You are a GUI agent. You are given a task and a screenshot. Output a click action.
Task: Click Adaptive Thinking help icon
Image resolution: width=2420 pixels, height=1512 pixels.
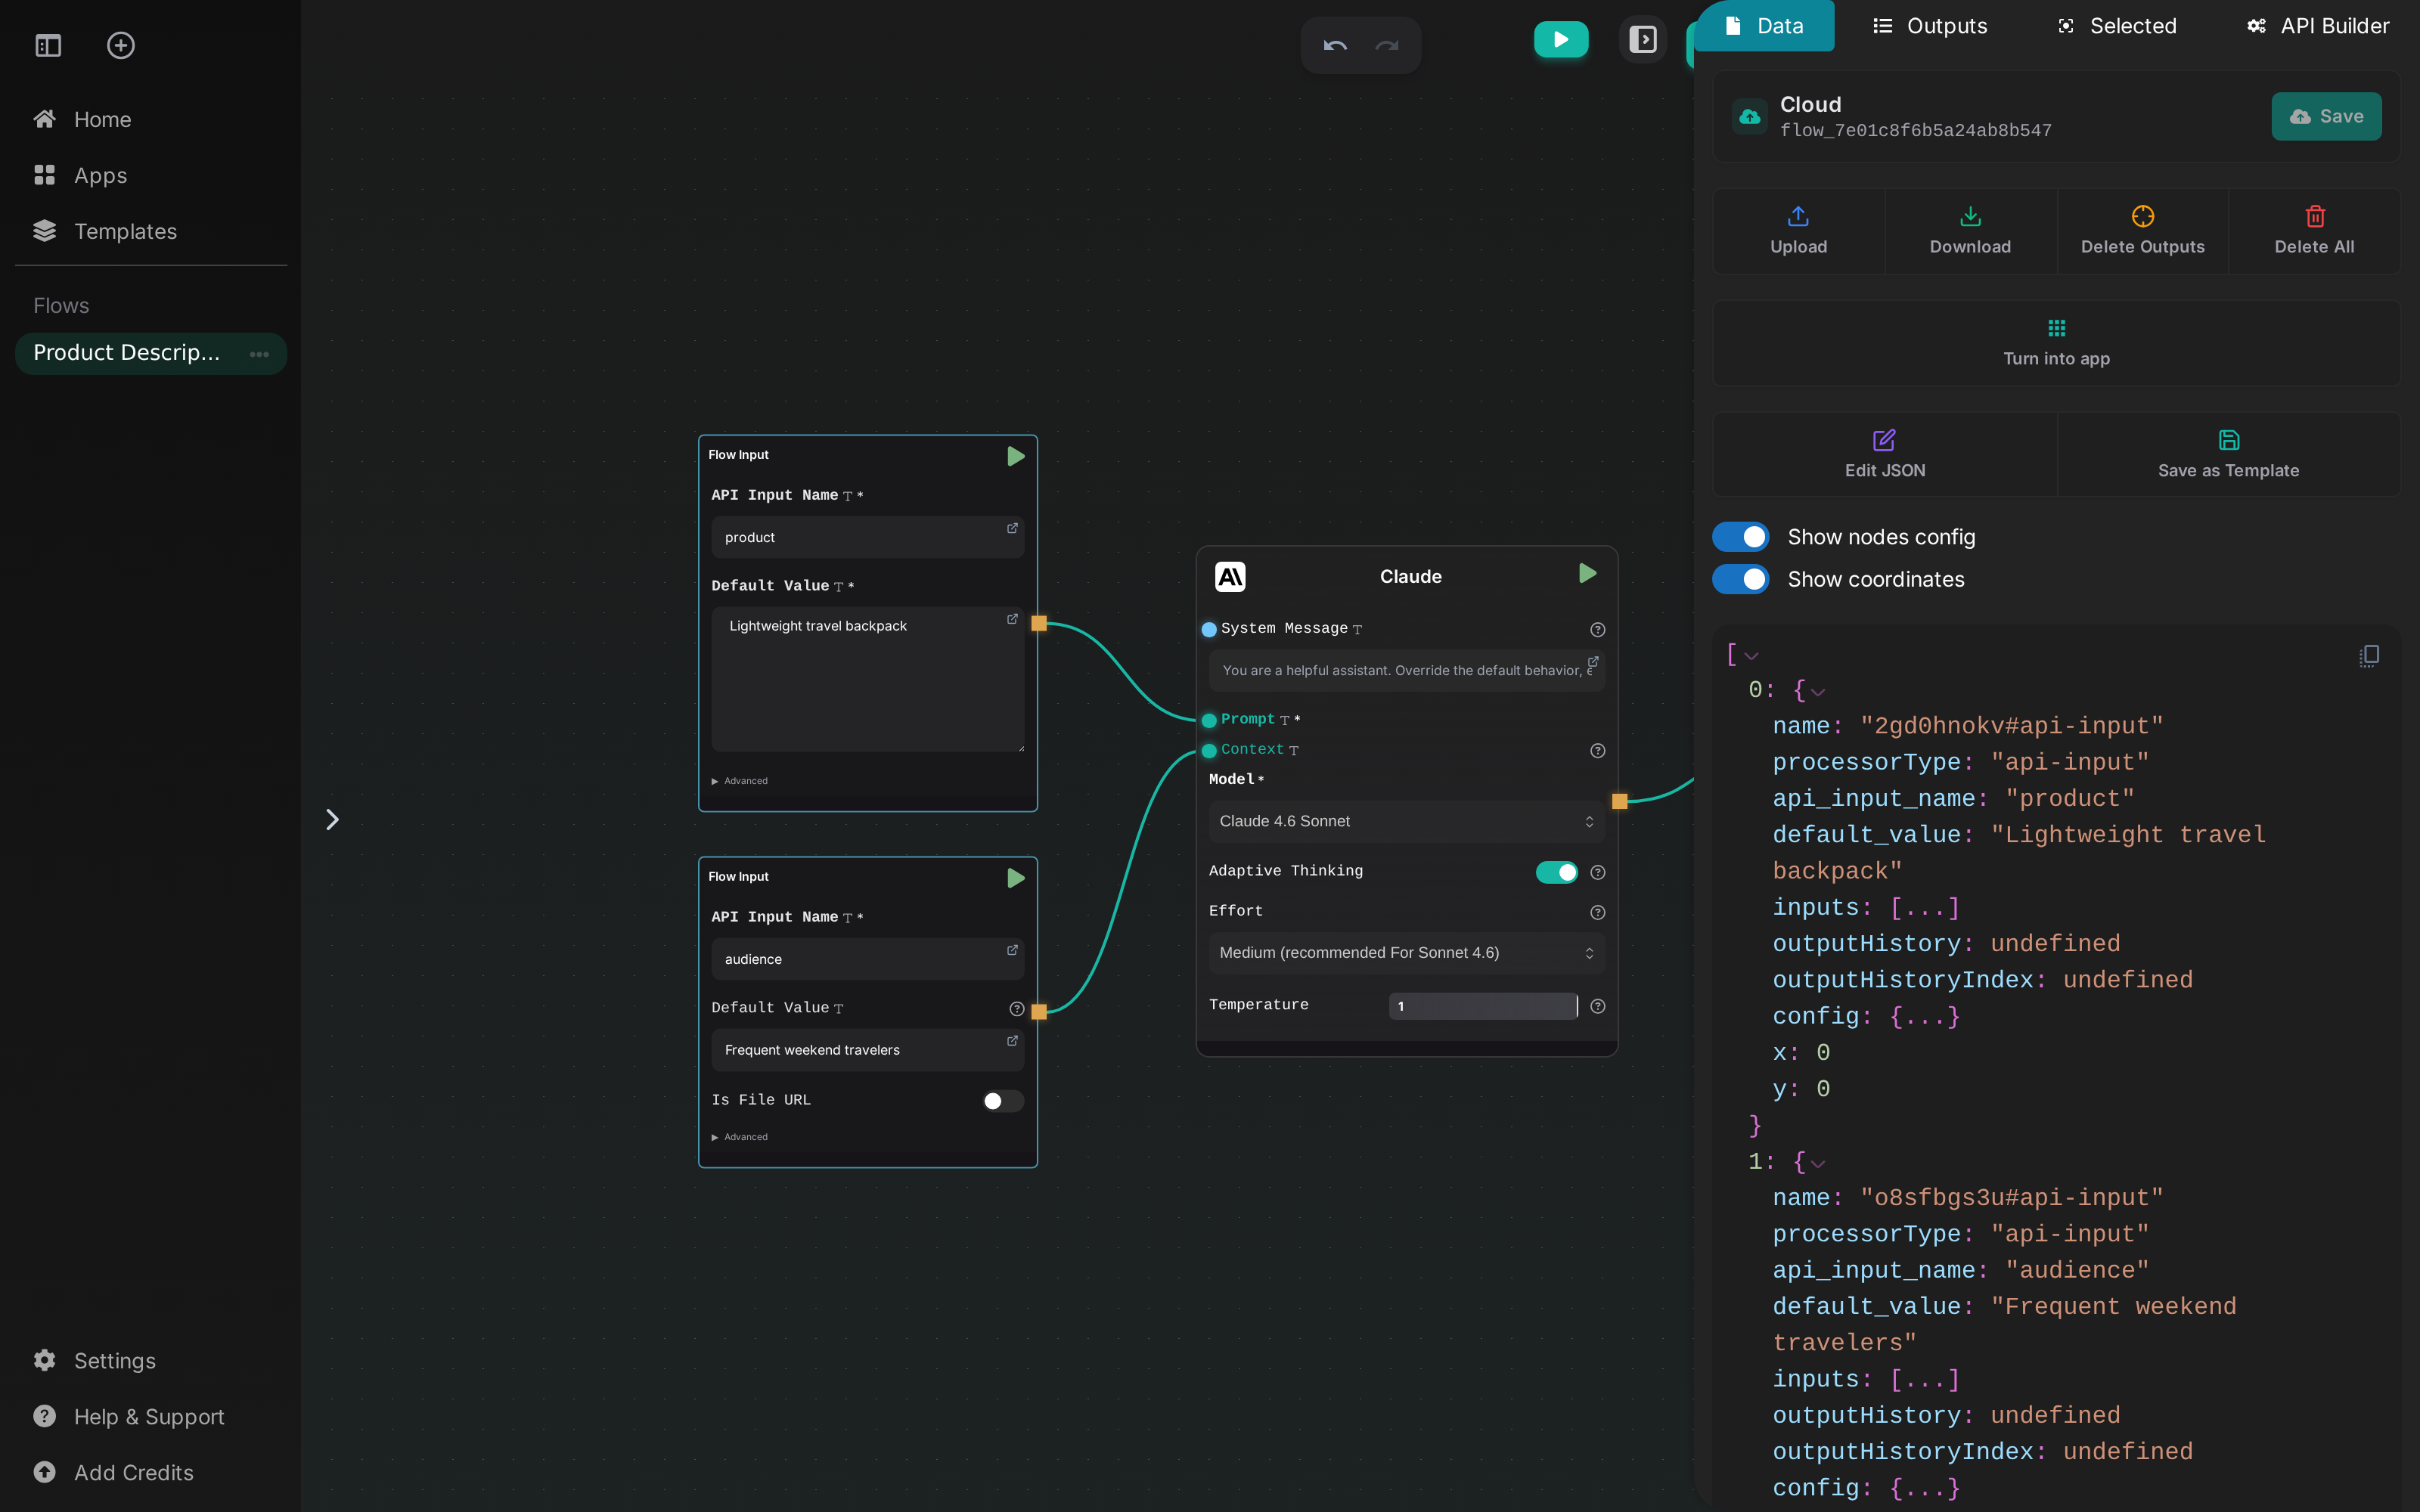pos(1597,872)
